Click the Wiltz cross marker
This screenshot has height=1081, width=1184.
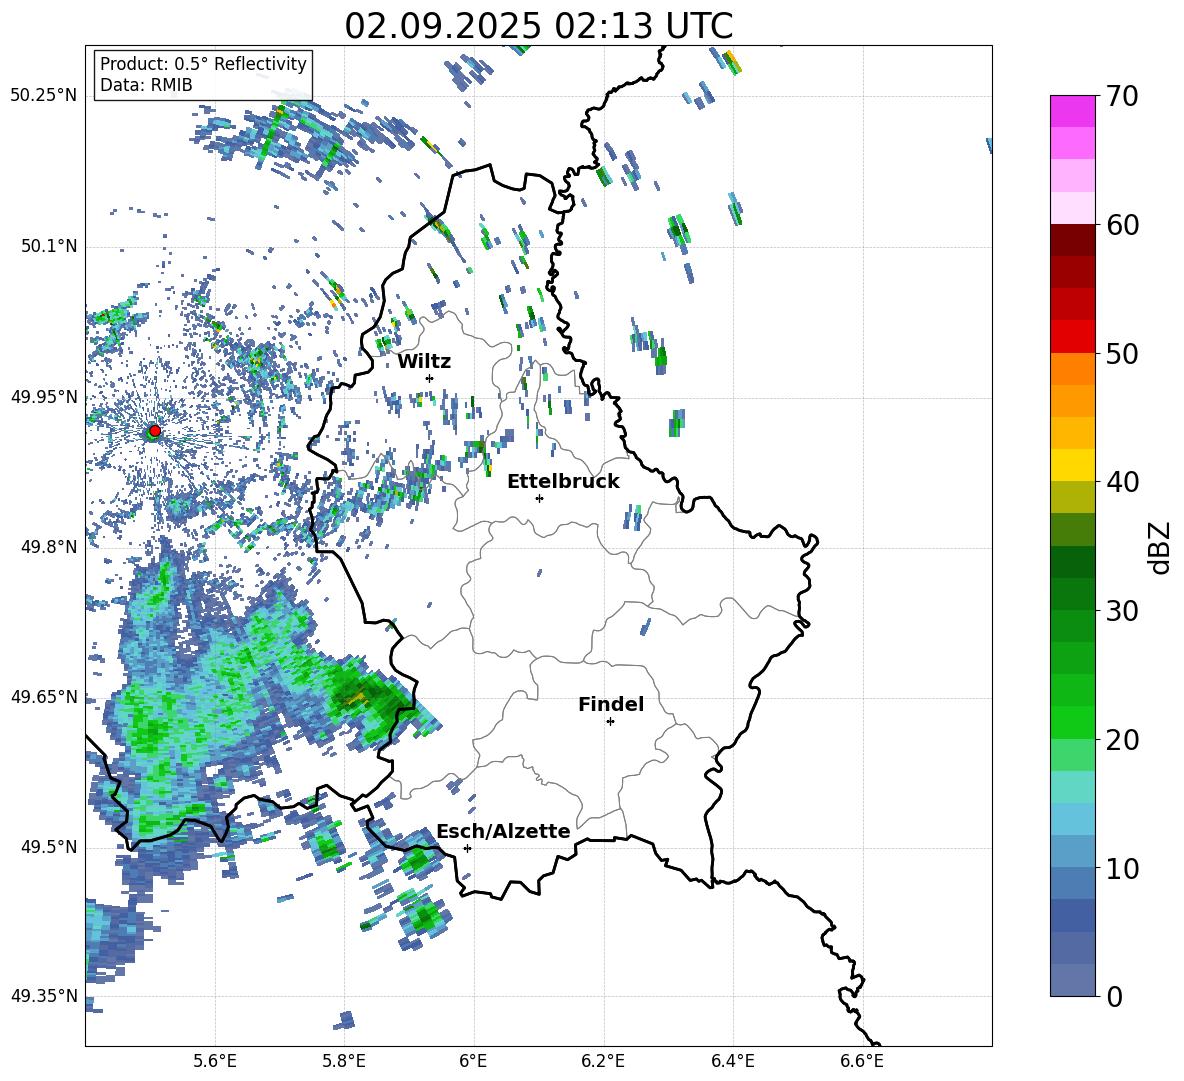click(x=430, y=378)
